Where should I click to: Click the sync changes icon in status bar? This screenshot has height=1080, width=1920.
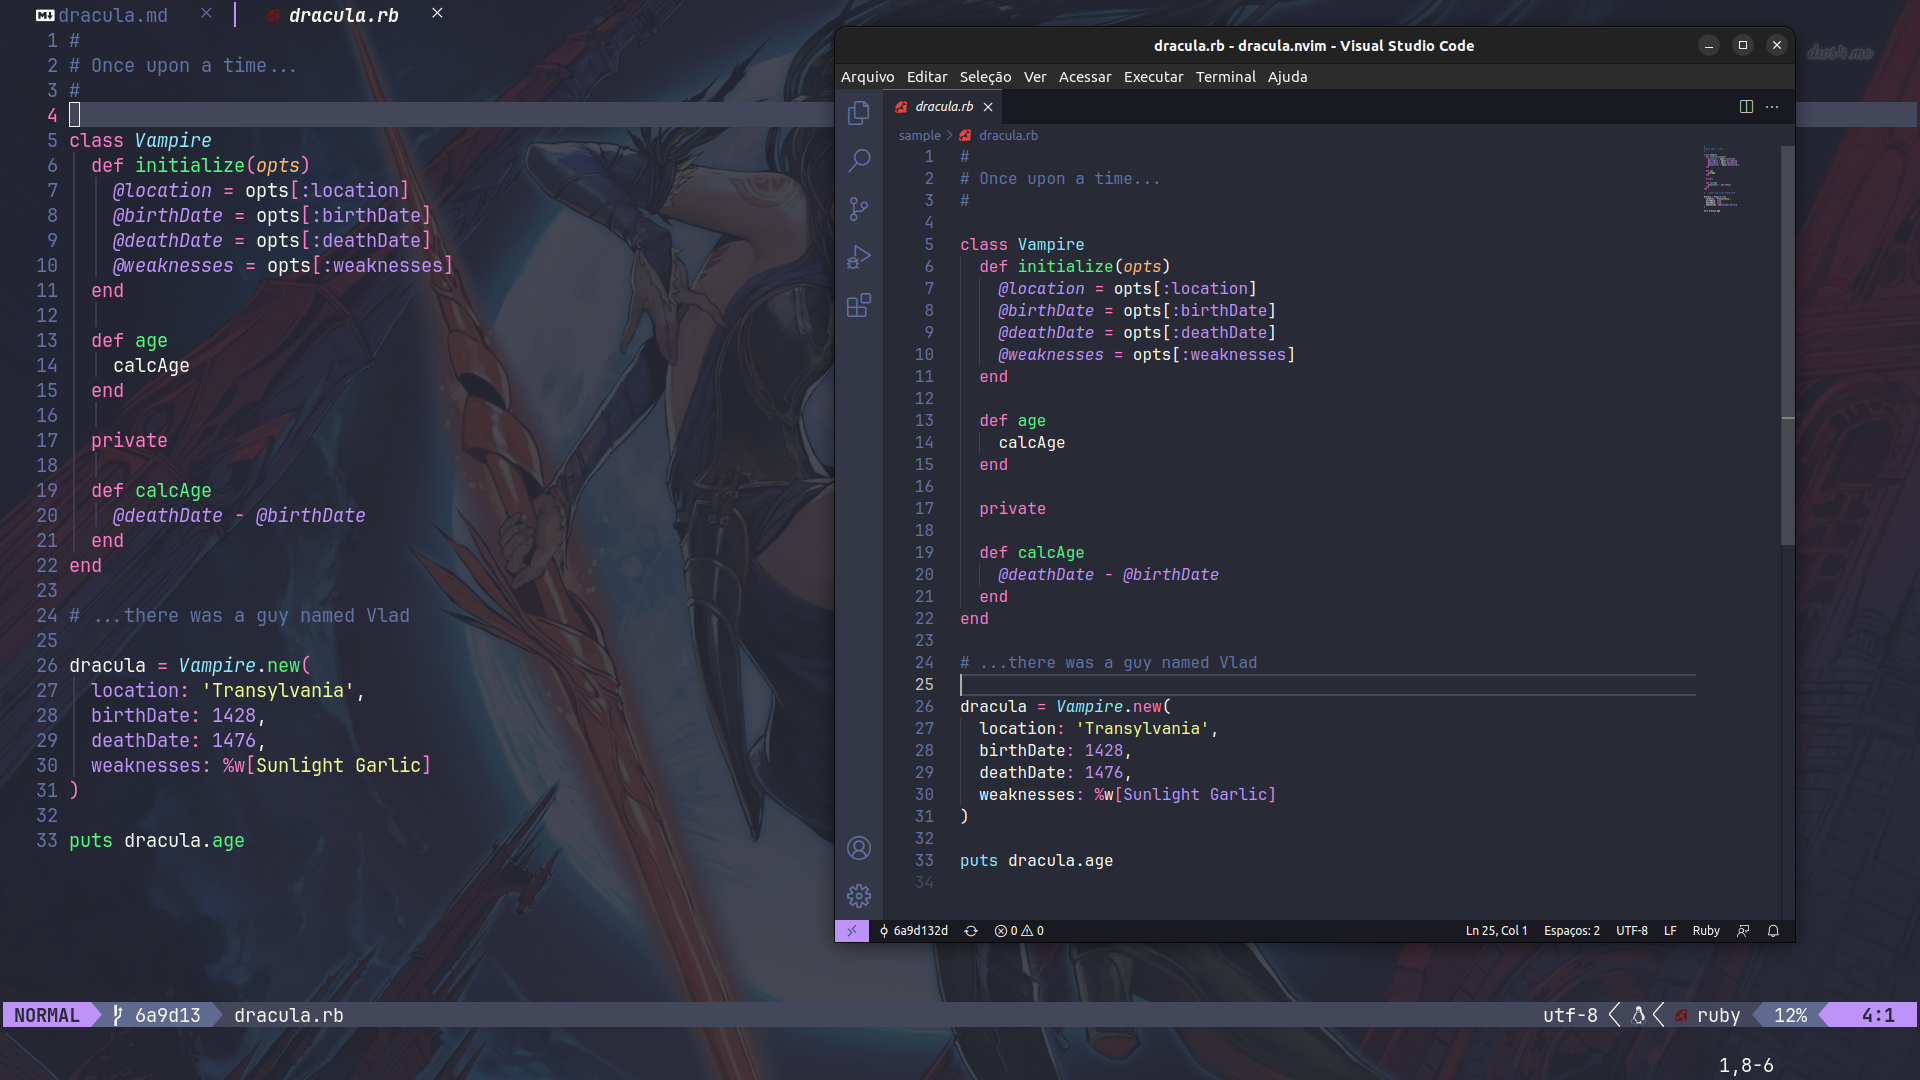(970, 931)
